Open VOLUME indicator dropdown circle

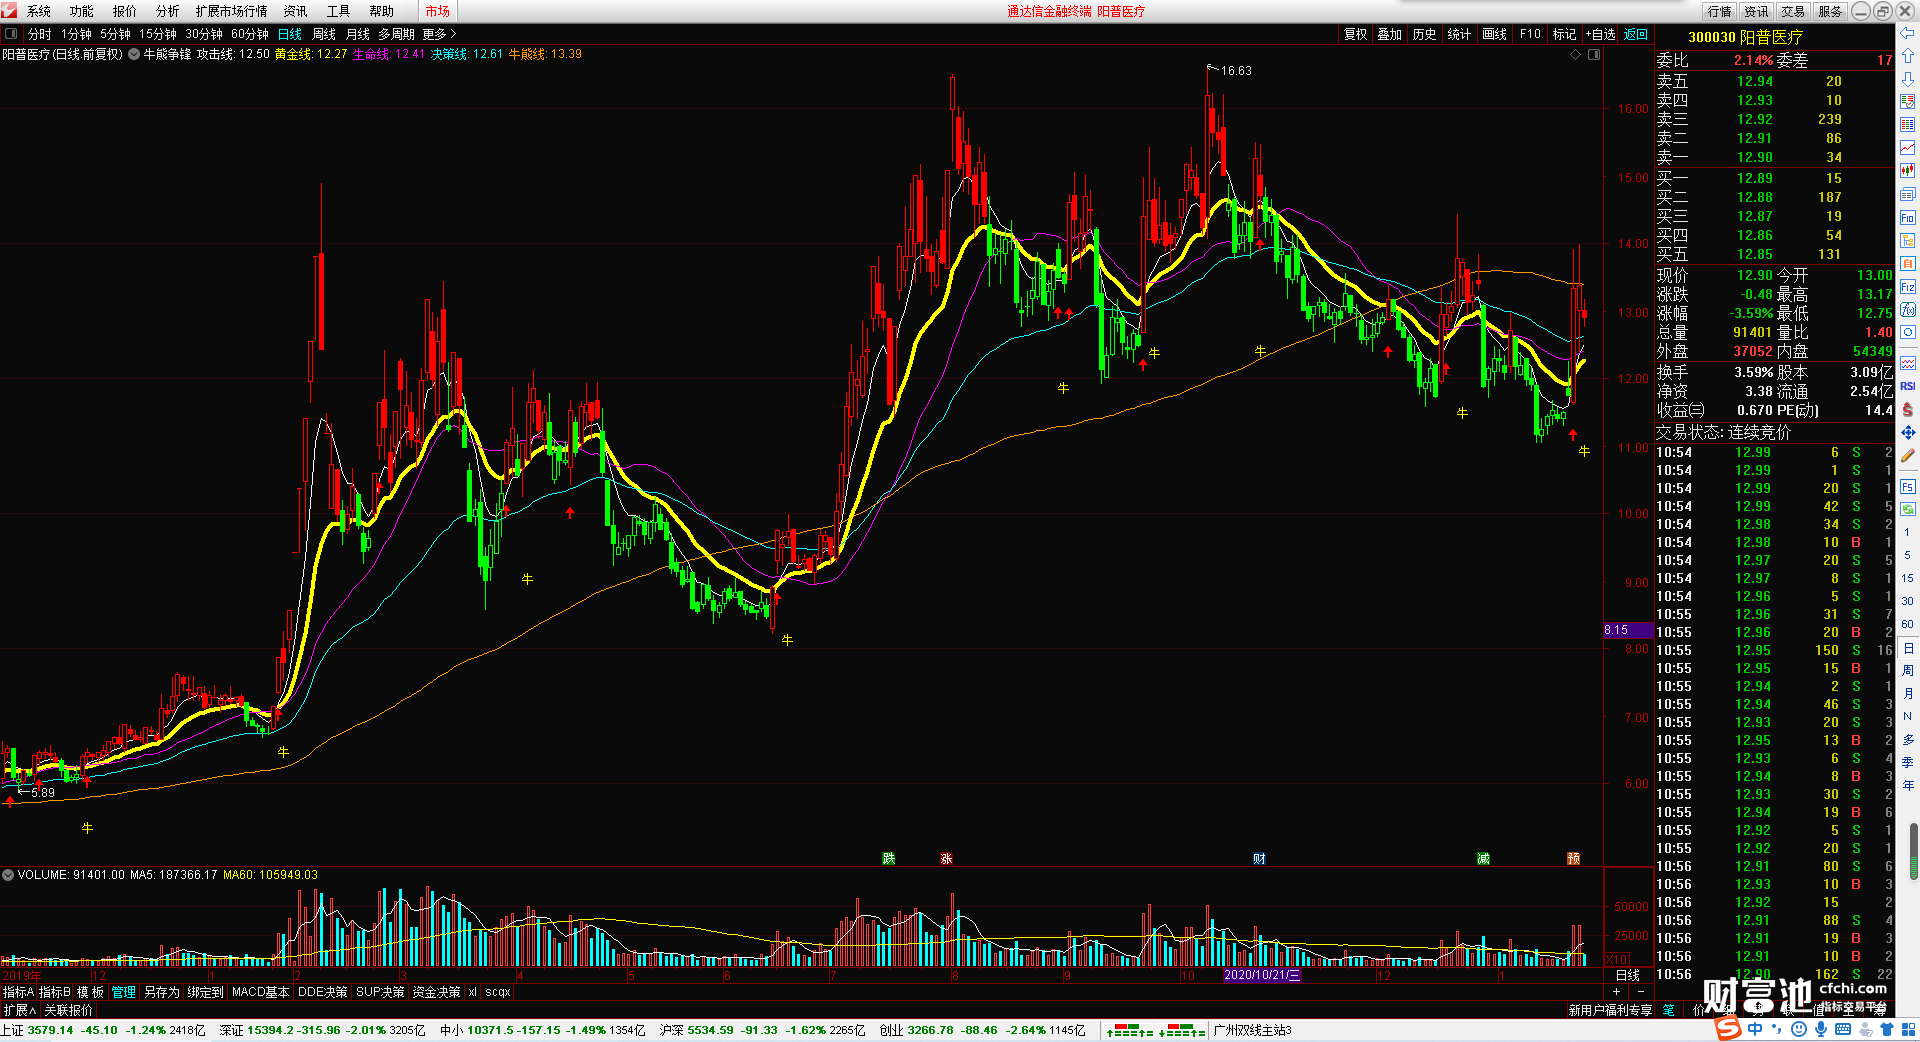8,875
